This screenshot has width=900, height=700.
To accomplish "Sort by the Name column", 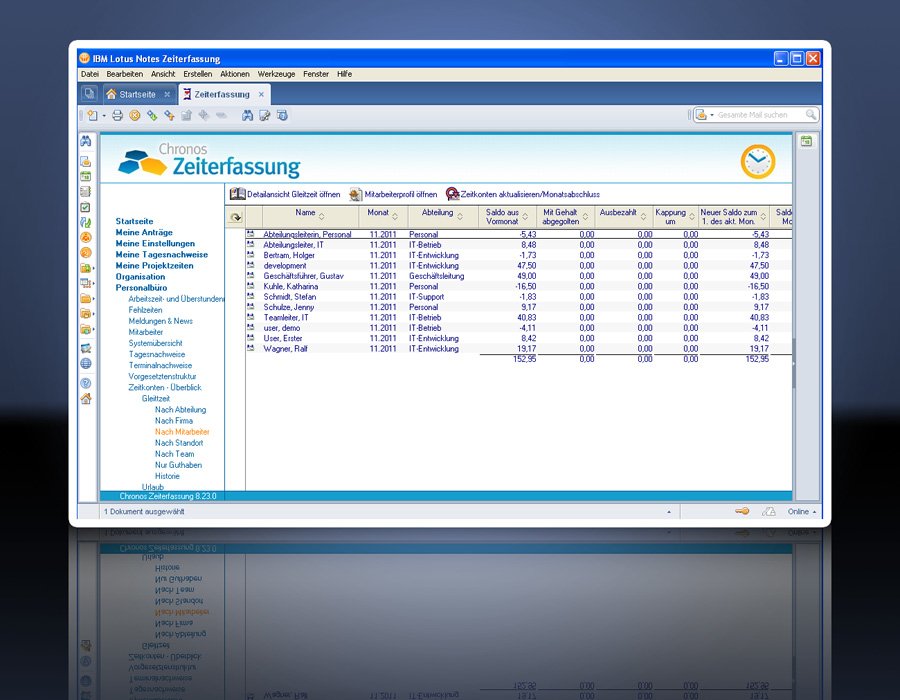I will tap(306, 213).
